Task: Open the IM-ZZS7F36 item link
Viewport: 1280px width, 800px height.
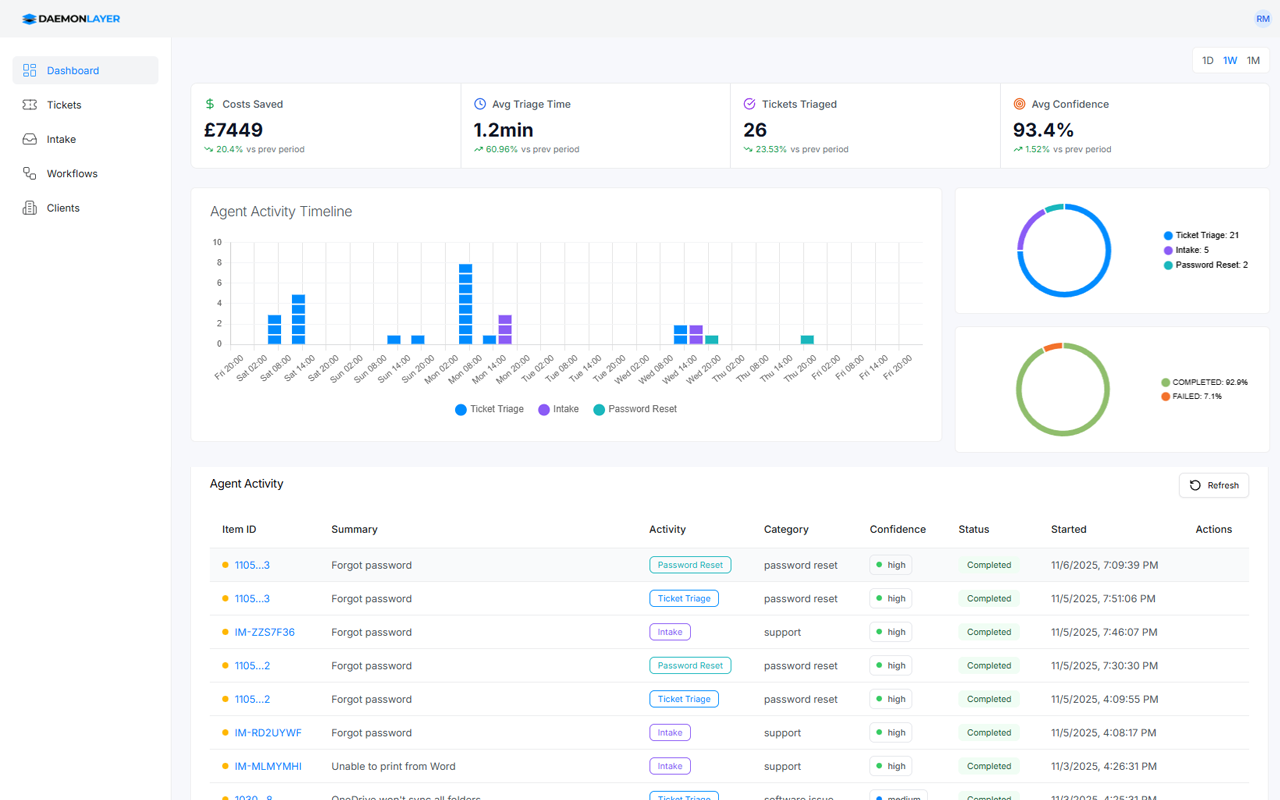Action: pyautogui.click(x=263, y=631)
